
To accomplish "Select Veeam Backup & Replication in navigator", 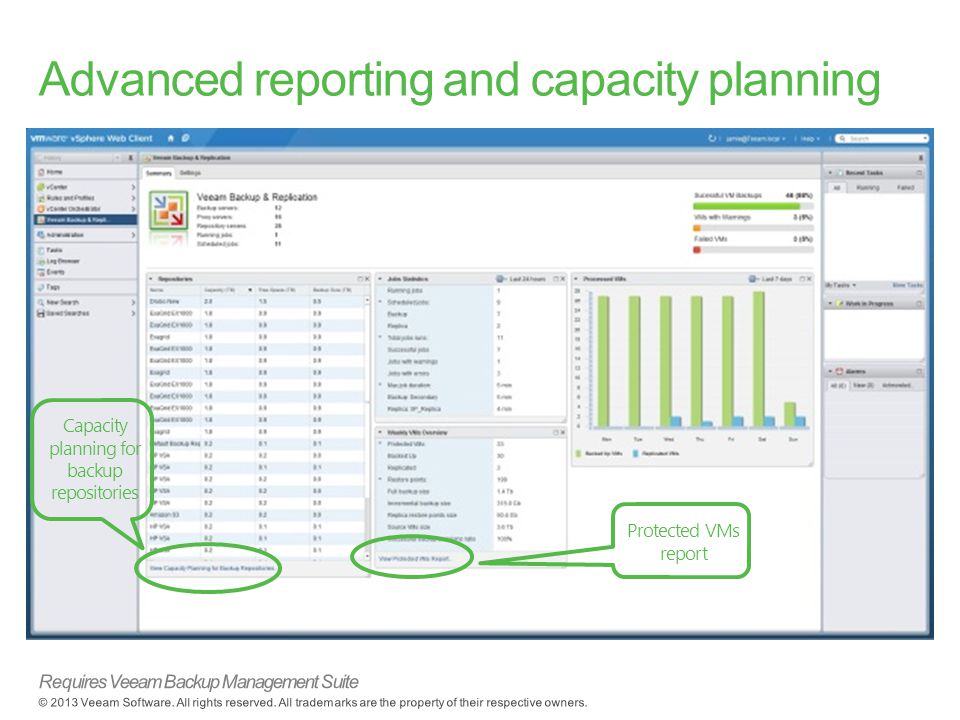I will click(x=85, y=219).
